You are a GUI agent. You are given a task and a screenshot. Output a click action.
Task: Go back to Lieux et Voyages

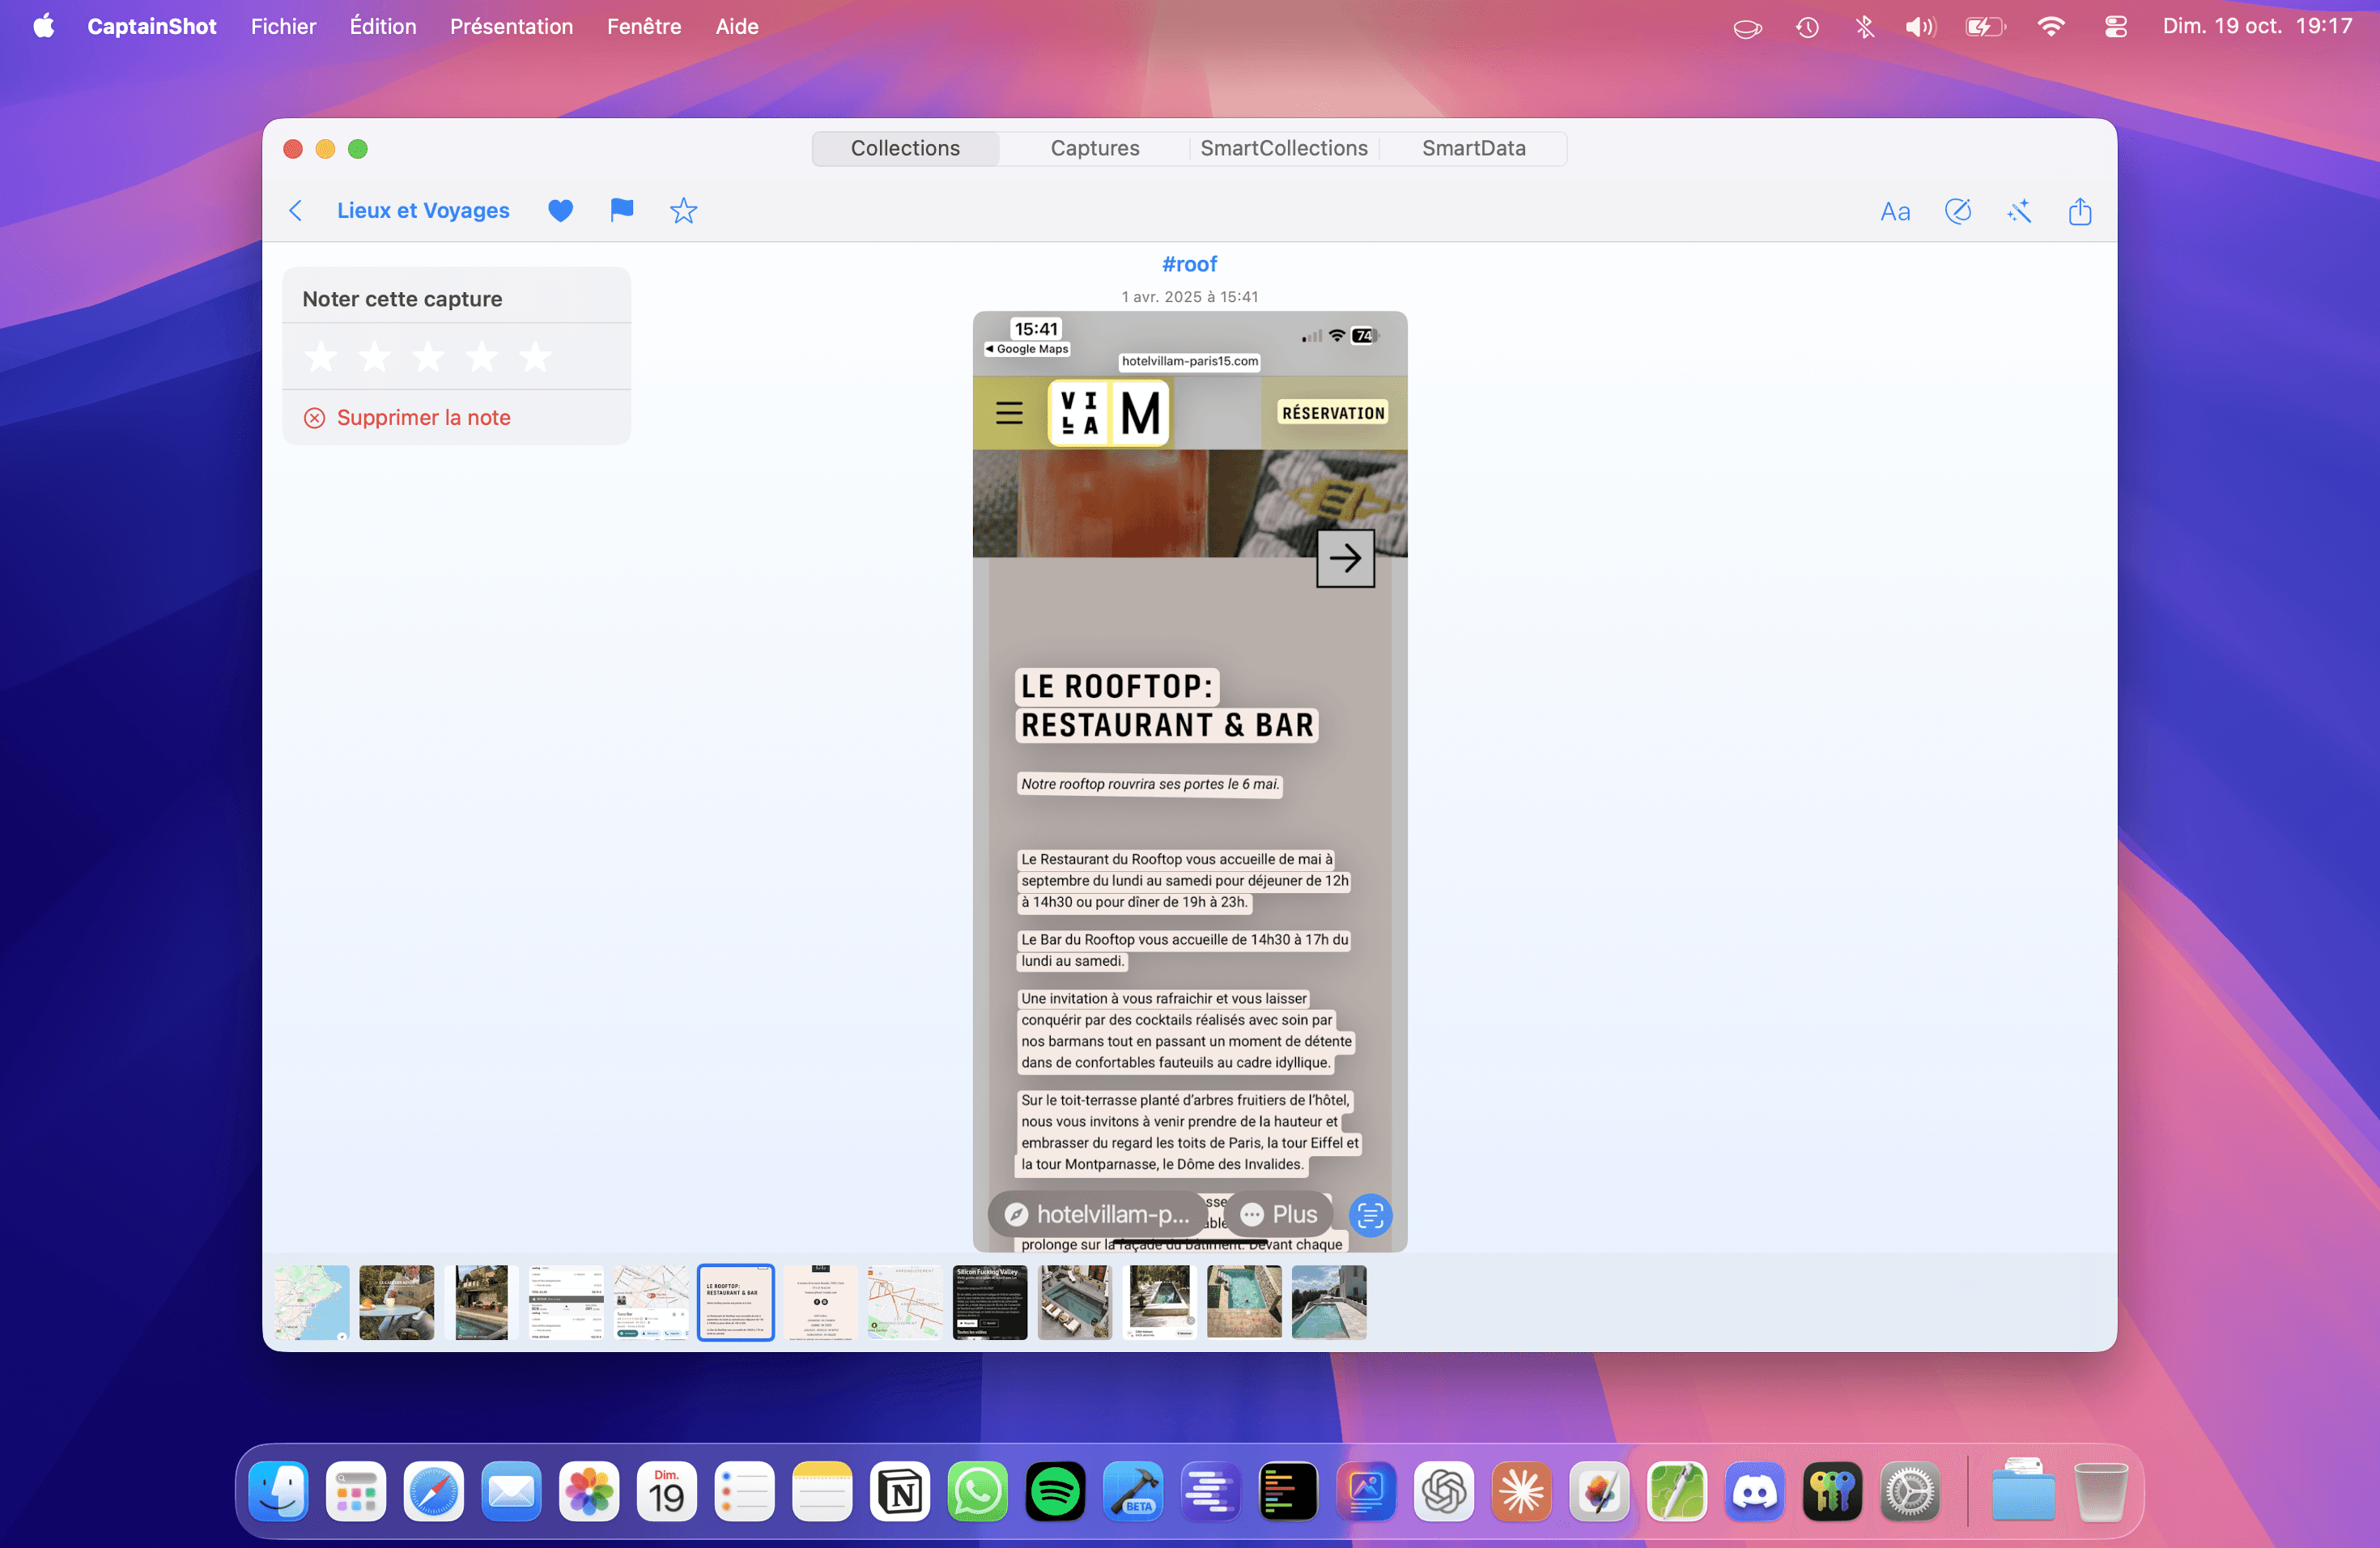coord(296,211)
